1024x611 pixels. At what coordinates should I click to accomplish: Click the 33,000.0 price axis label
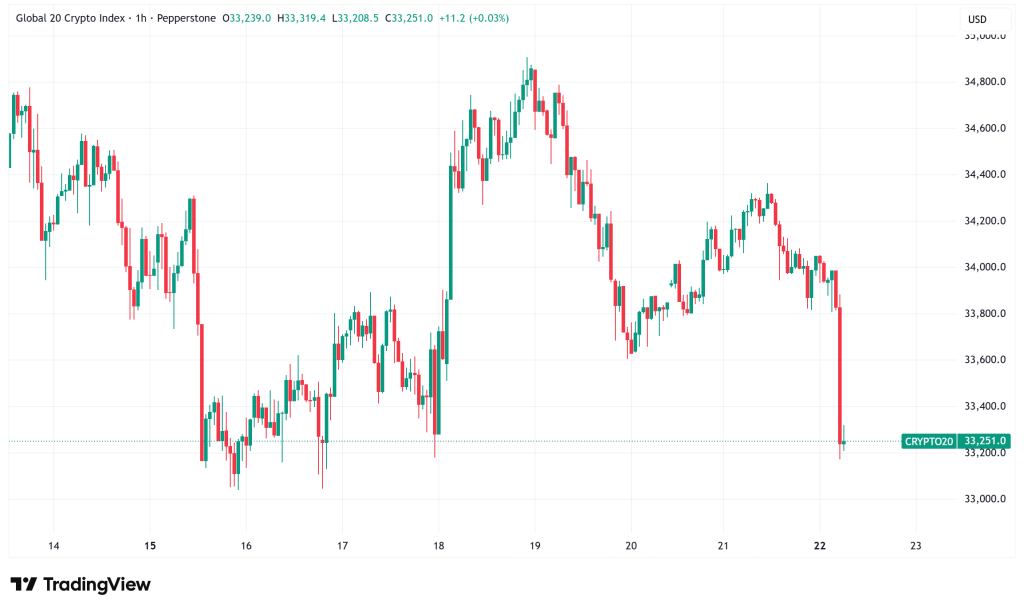[984, 499]
